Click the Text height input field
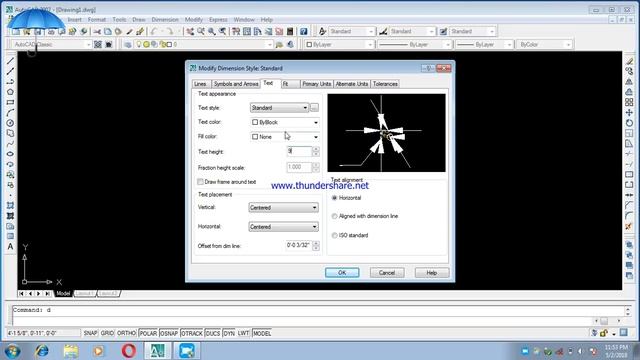Screen dimensions: 640x360 299,151
